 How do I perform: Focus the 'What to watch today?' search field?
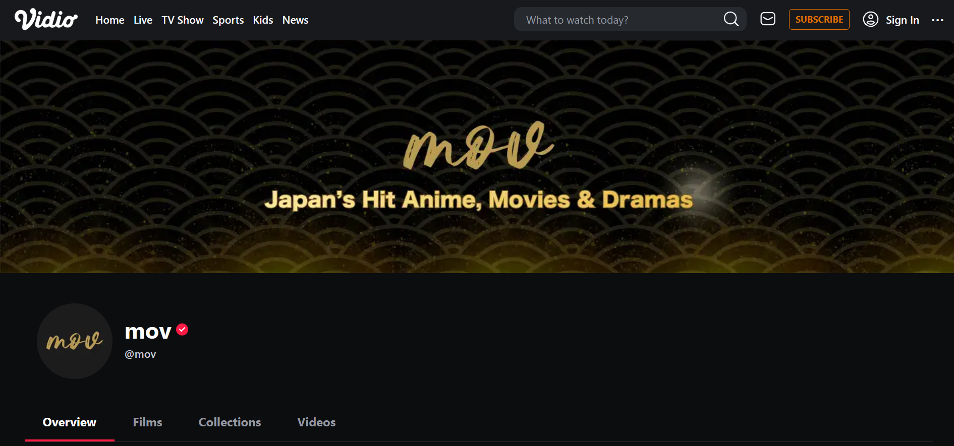pyautogui.click(x=630, y=19)
